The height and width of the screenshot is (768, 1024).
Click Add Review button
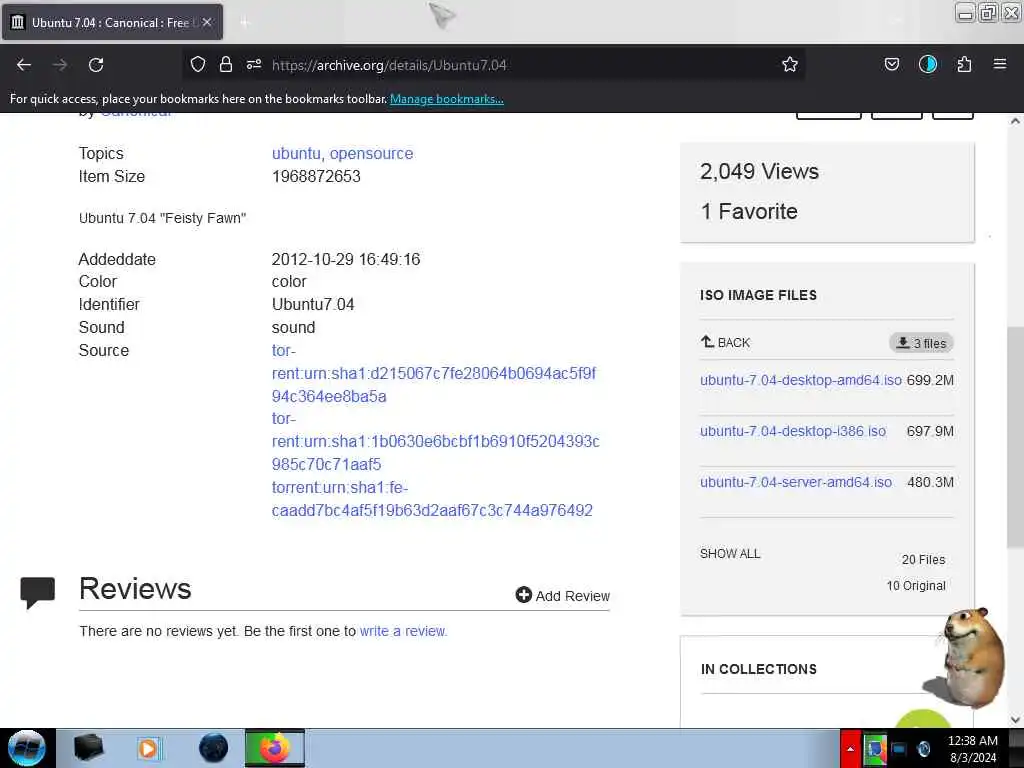click(563, 596)
